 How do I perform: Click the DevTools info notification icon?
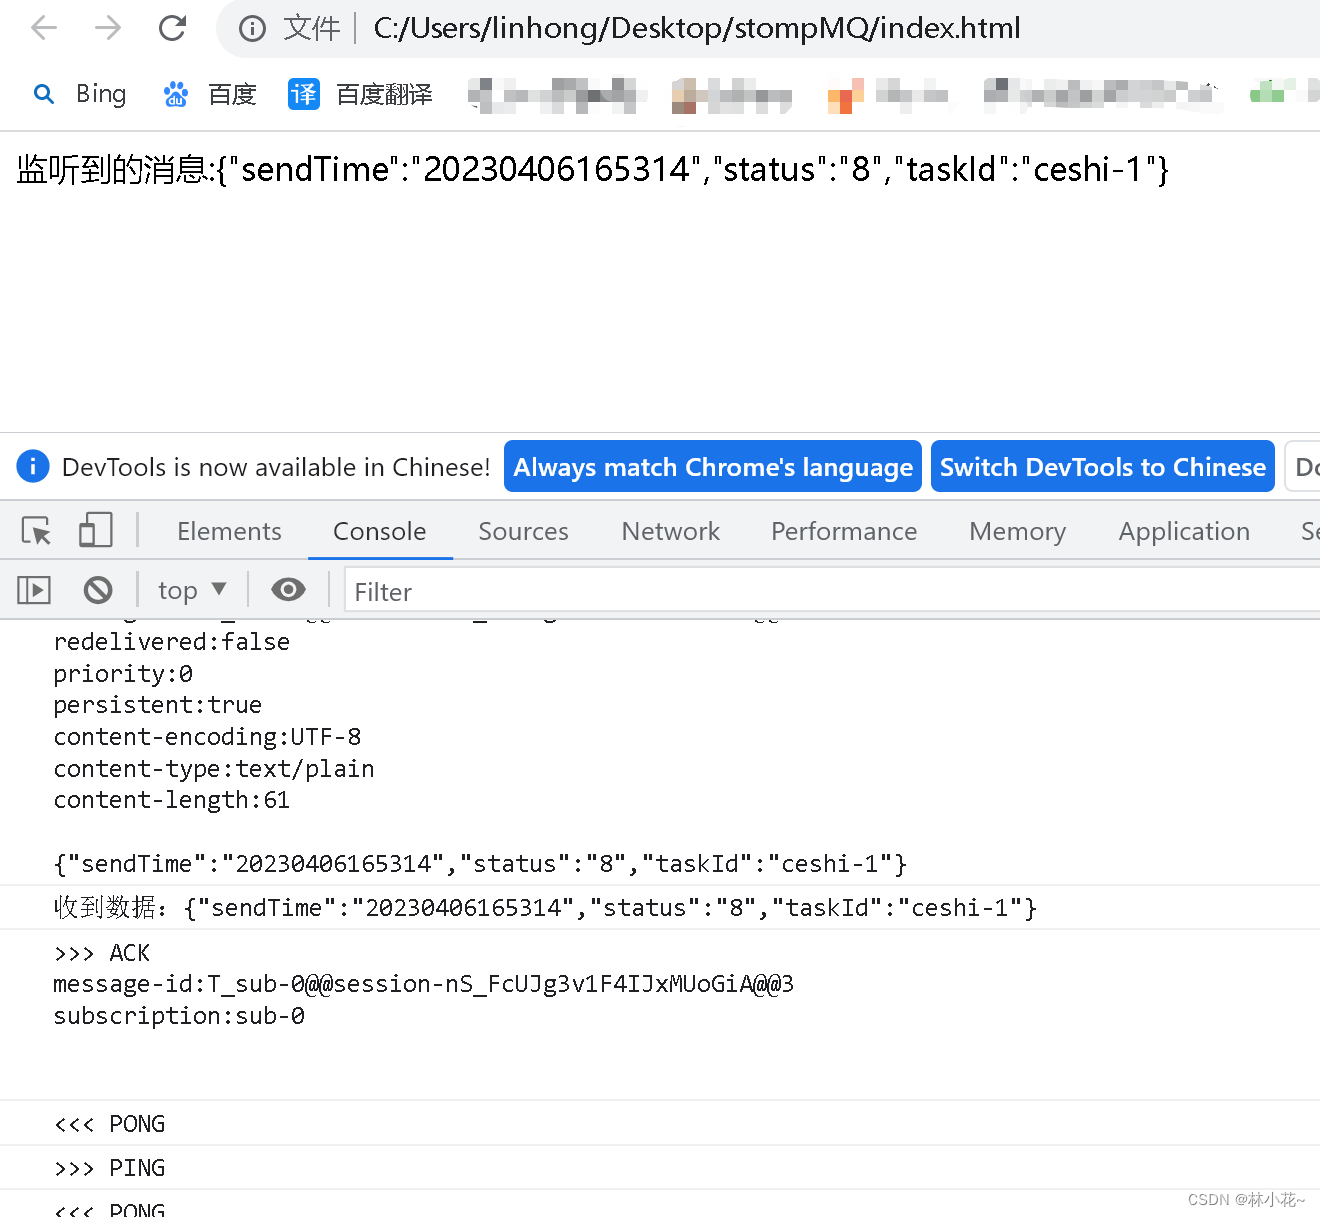pyautogui.click(x=33, y=466)
